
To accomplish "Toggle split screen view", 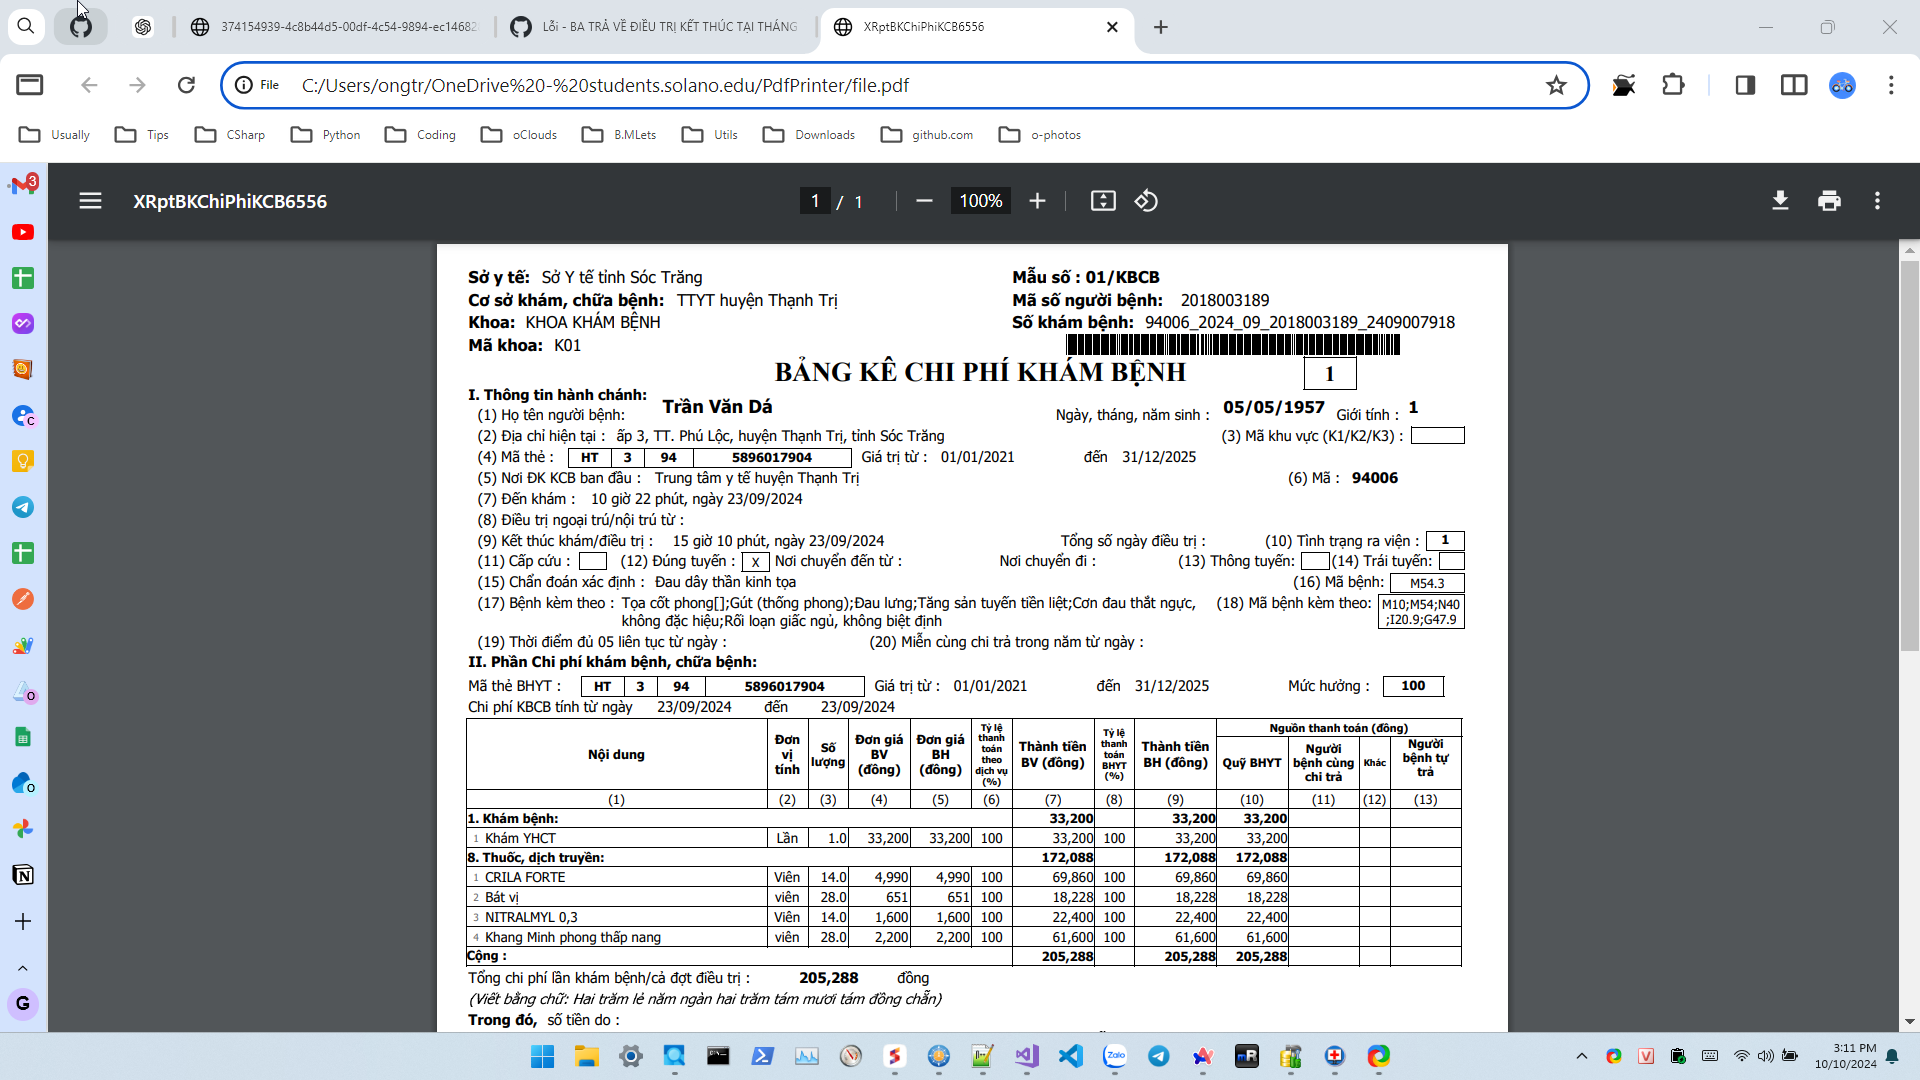I will pyautogui.click(x=1794, y=85).
